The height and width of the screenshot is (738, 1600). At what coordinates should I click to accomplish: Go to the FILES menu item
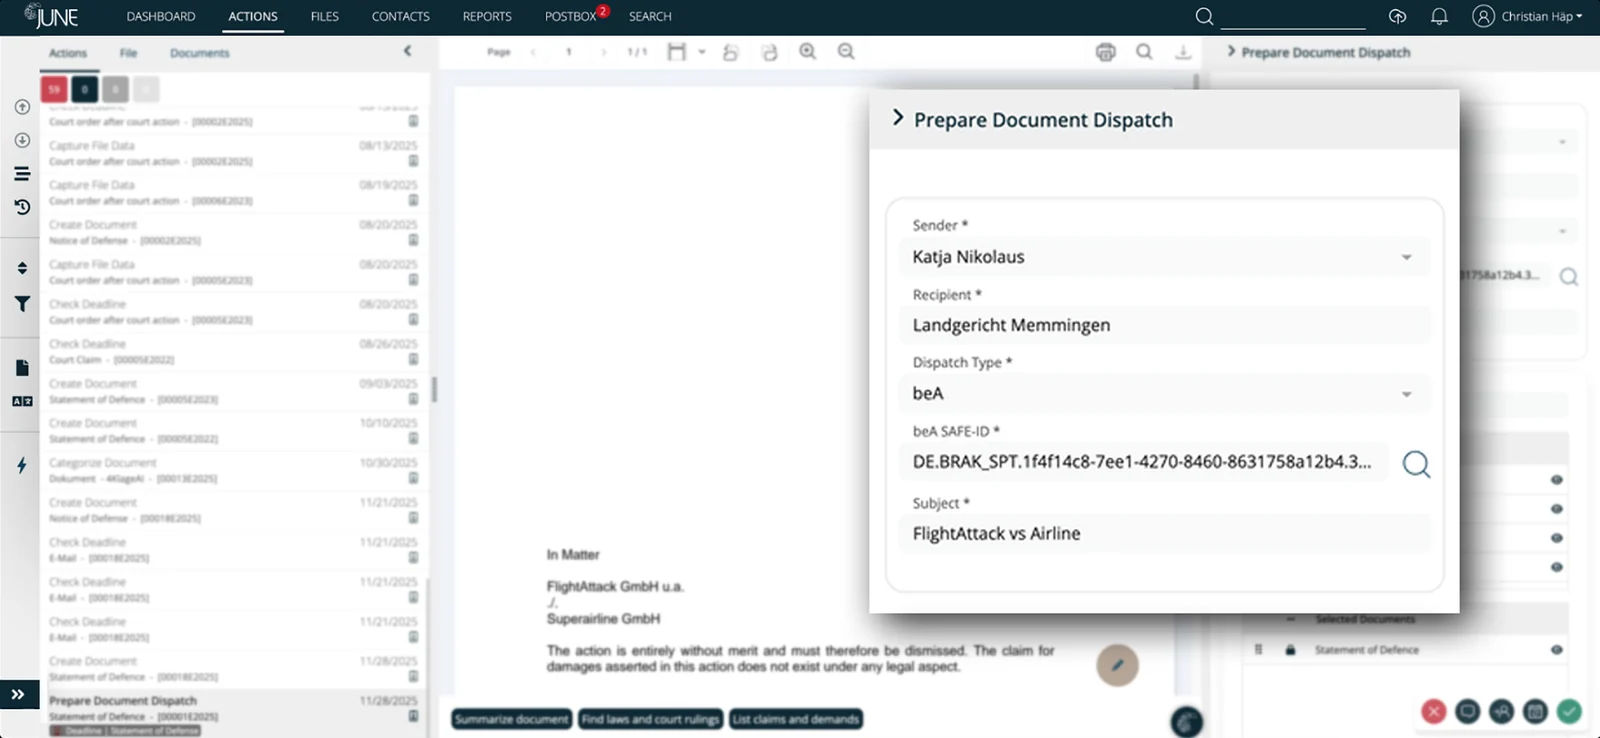(x=325, y=16)
